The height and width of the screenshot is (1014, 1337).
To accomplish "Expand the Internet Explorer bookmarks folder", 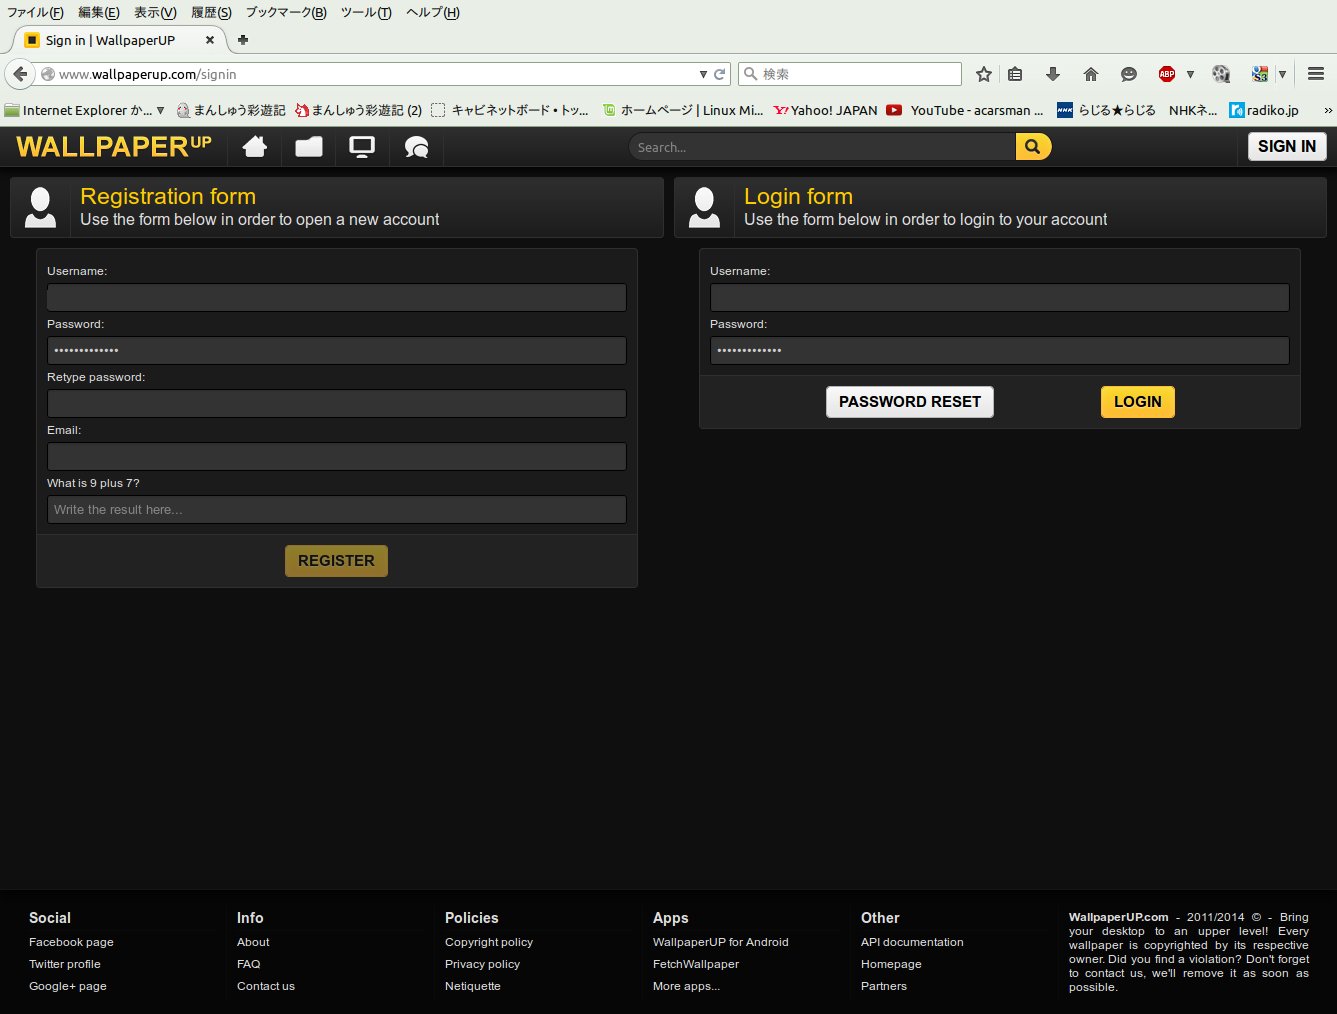I will coord(84,110).
